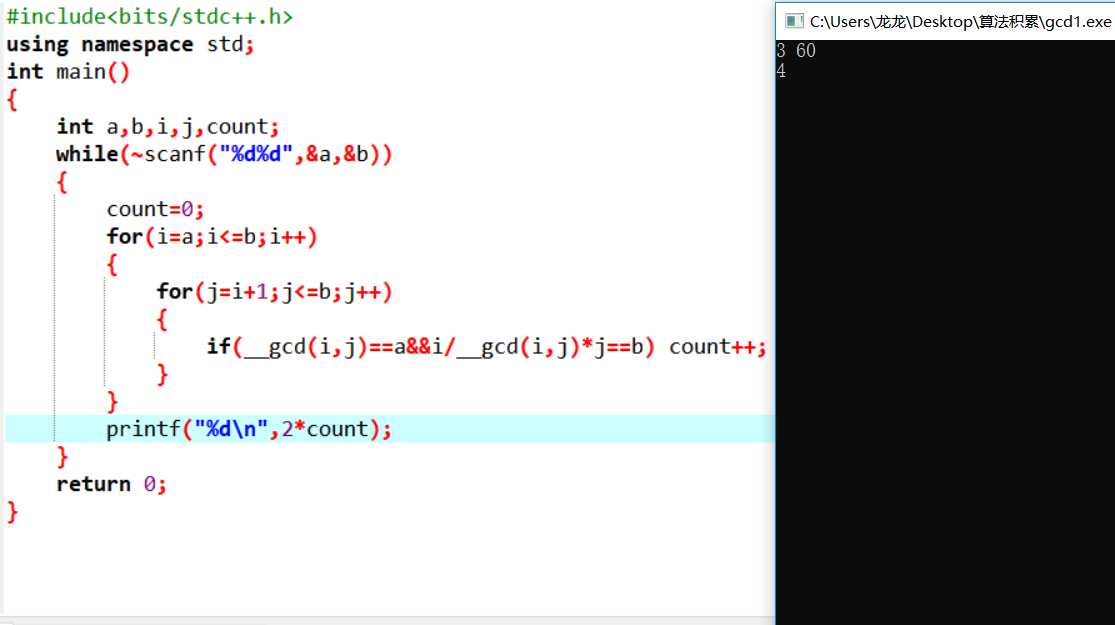Click the opening brace after main()
Image resolution: width=1115 pixels, height=625 pixels.
pyautogui.click(x=12, y=100)
